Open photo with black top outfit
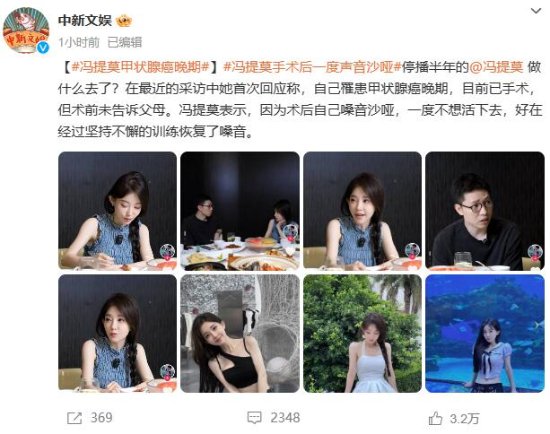 [240, 333]
